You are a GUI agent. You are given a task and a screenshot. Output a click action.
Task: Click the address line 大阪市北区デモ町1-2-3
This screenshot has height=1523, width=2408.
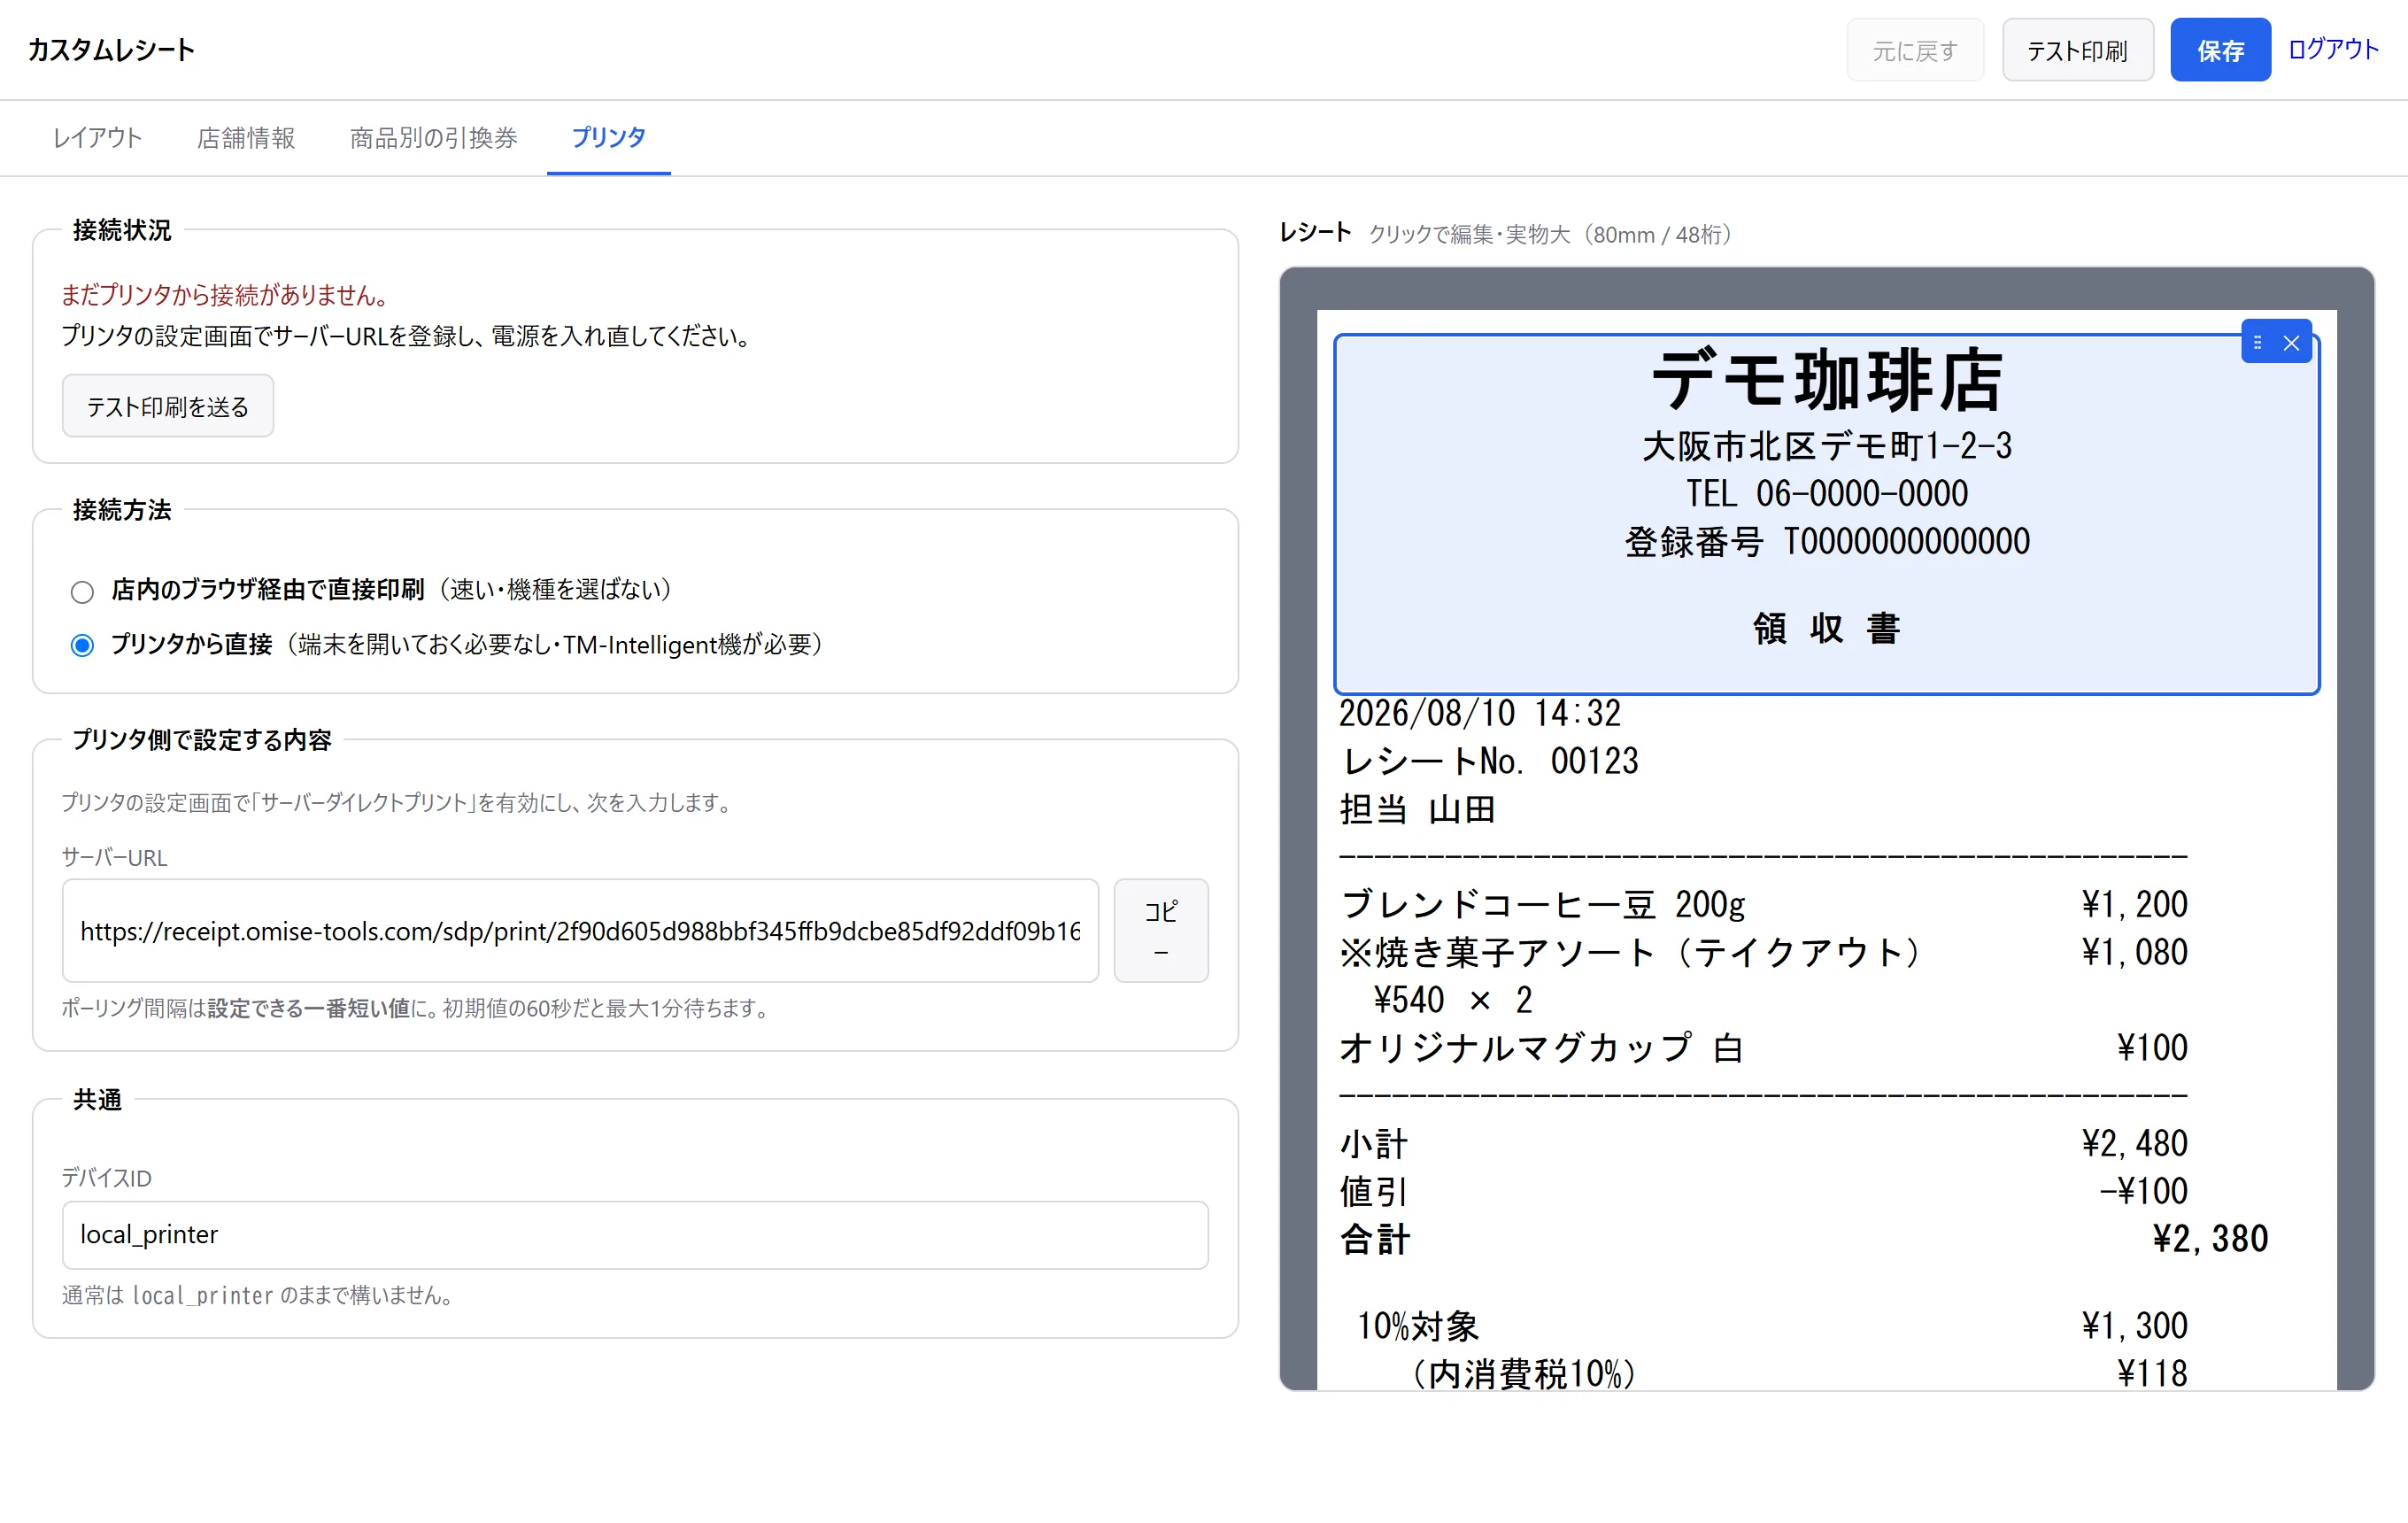pyautogui.click(x=1827, y=446)
